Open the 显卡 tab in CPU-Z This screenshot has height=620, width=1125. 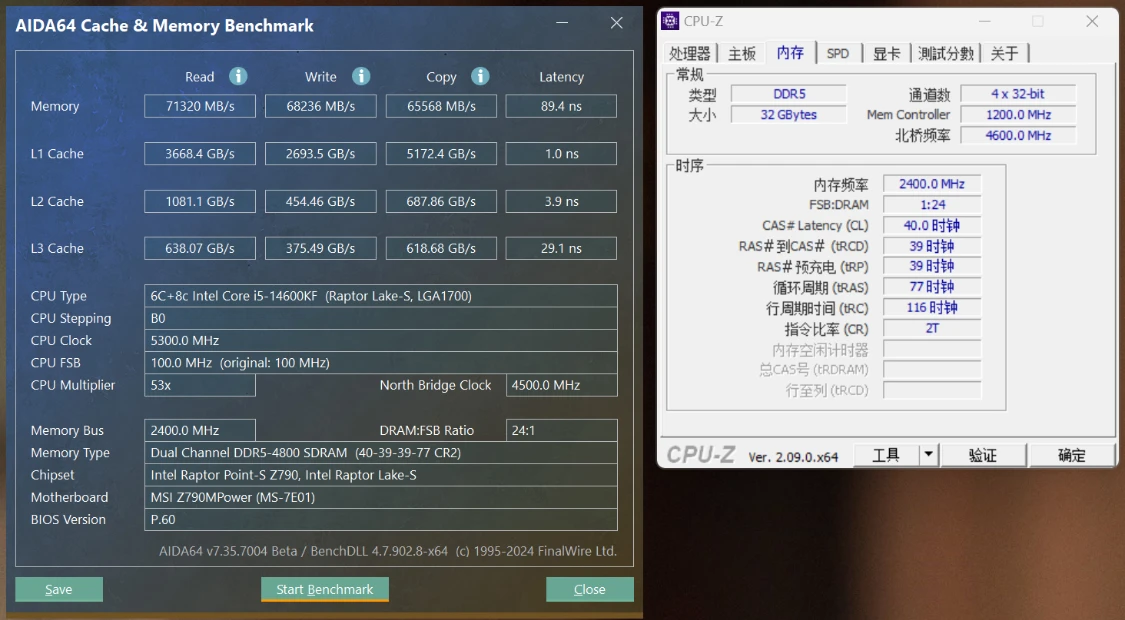pyautogui.click(x=886, y=53)
